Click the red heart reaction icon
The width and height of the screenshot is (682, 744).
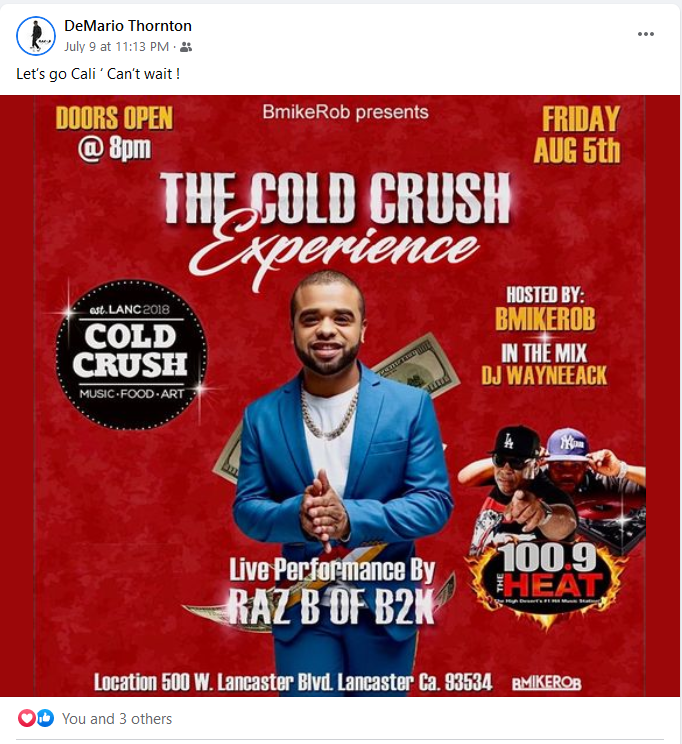click(x=27, y=718)
